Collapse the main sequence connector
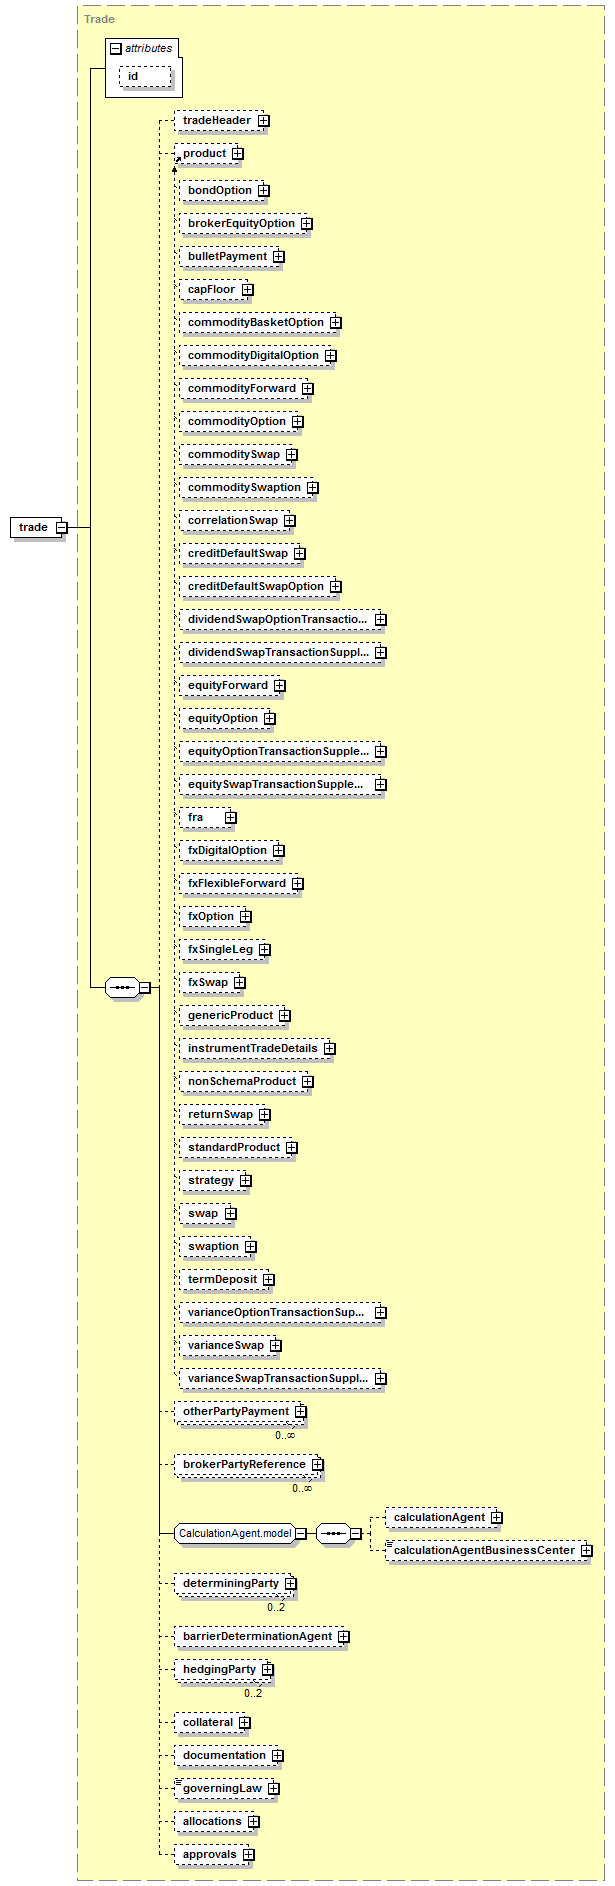The height and width of the screenshot is (1886, 615). tap(145, 987)
